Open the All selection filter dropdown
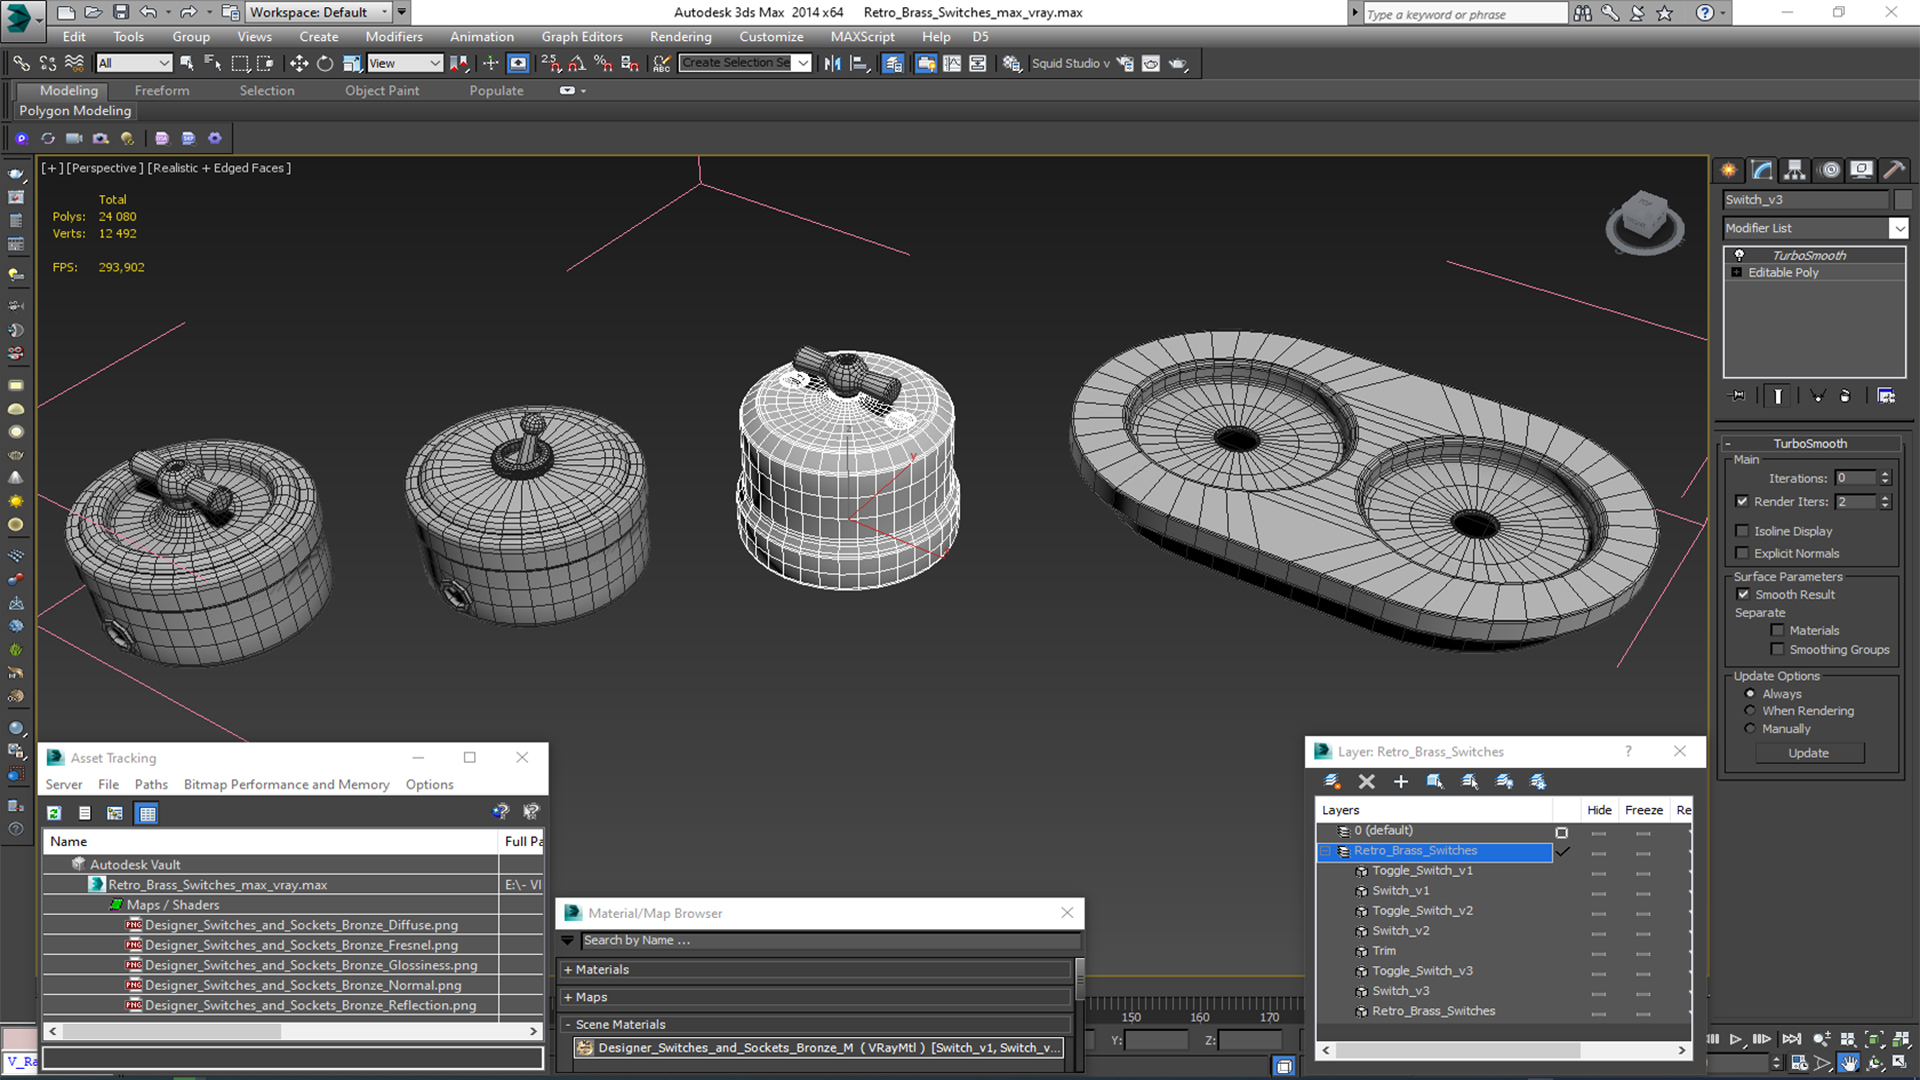Image resolution: width=1920 pixels, height=1080 pixels. tap(134, 63)
